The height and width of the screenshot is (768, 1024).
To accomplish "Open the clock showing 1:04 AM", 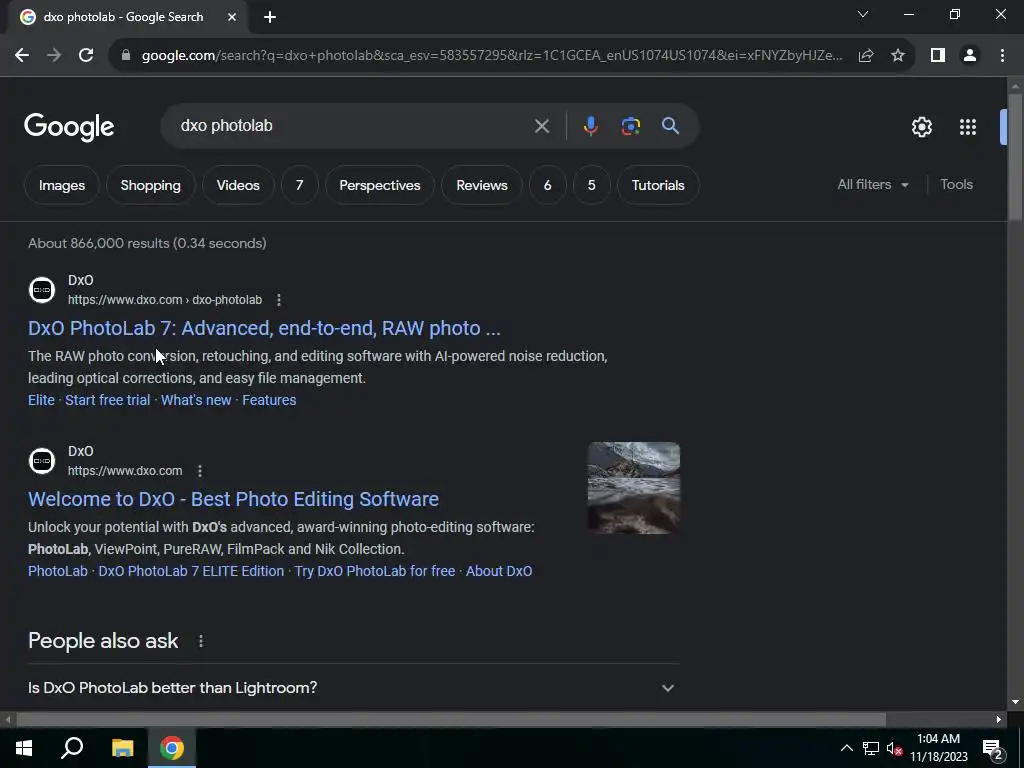I will [x=938, y=748].
